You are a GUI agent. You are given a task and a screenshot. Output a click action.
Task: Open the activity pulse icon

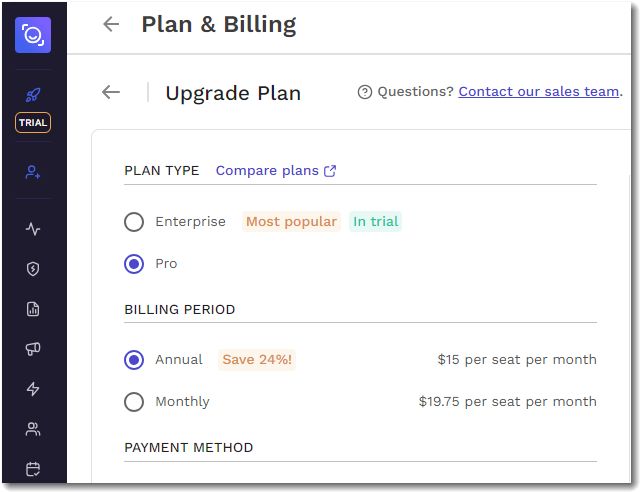pos(33,229)
